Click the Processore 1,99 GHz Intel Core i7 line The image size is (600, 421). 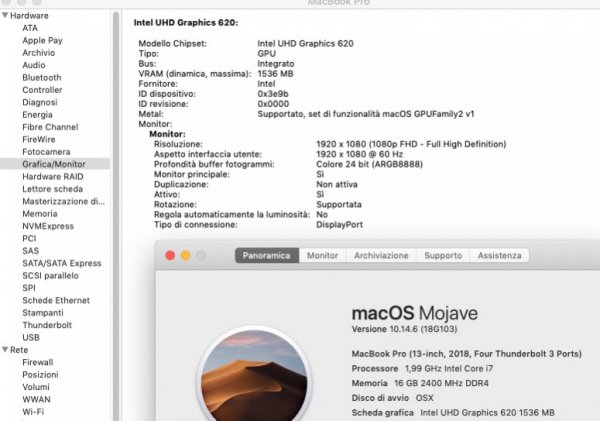[422, 368]
